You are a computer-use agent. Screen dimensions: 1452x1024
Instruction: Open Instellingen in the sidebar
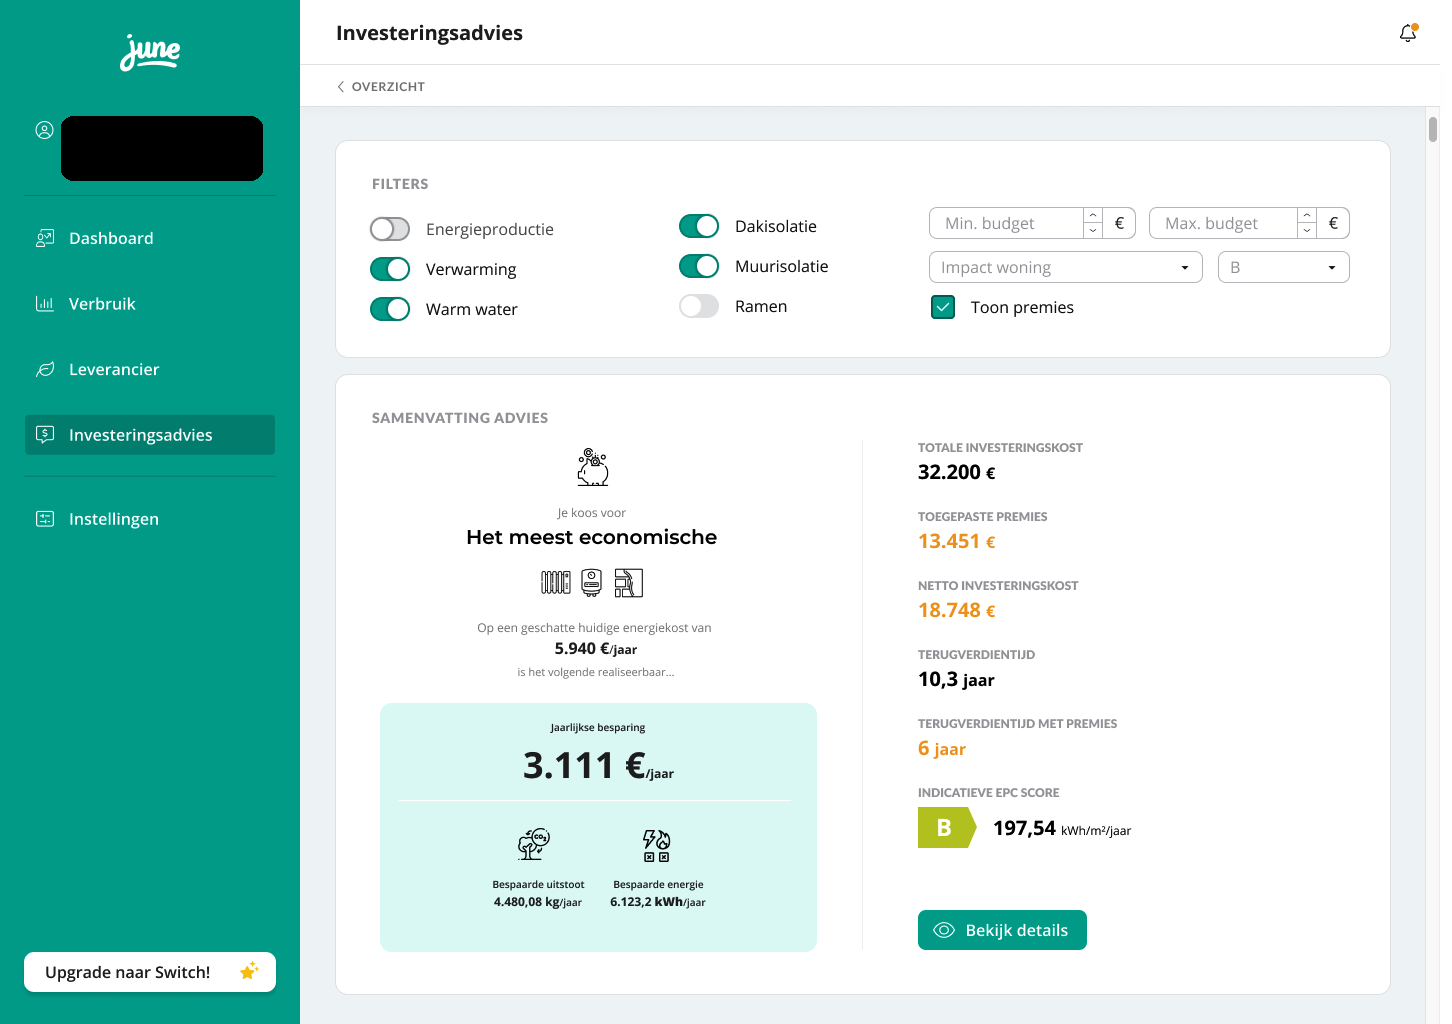pyautogui.click(x=150, y=519)
